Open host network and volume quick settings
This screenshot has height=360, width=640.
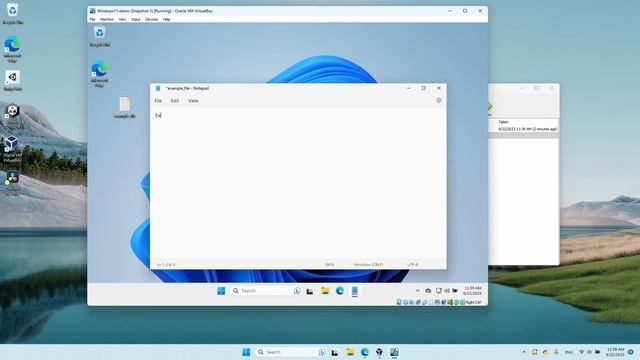point(589,352)
